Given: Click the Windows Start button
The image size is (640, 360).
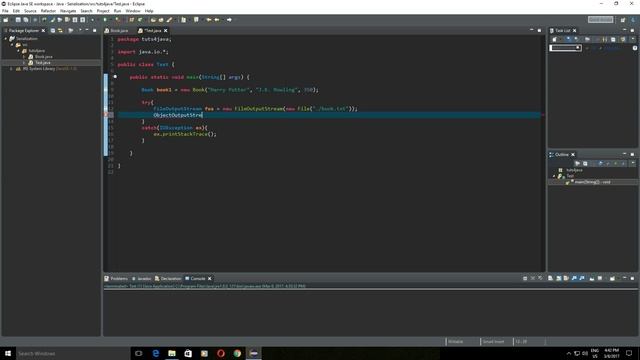Looking at the screenshot, I should click(8, 353).
